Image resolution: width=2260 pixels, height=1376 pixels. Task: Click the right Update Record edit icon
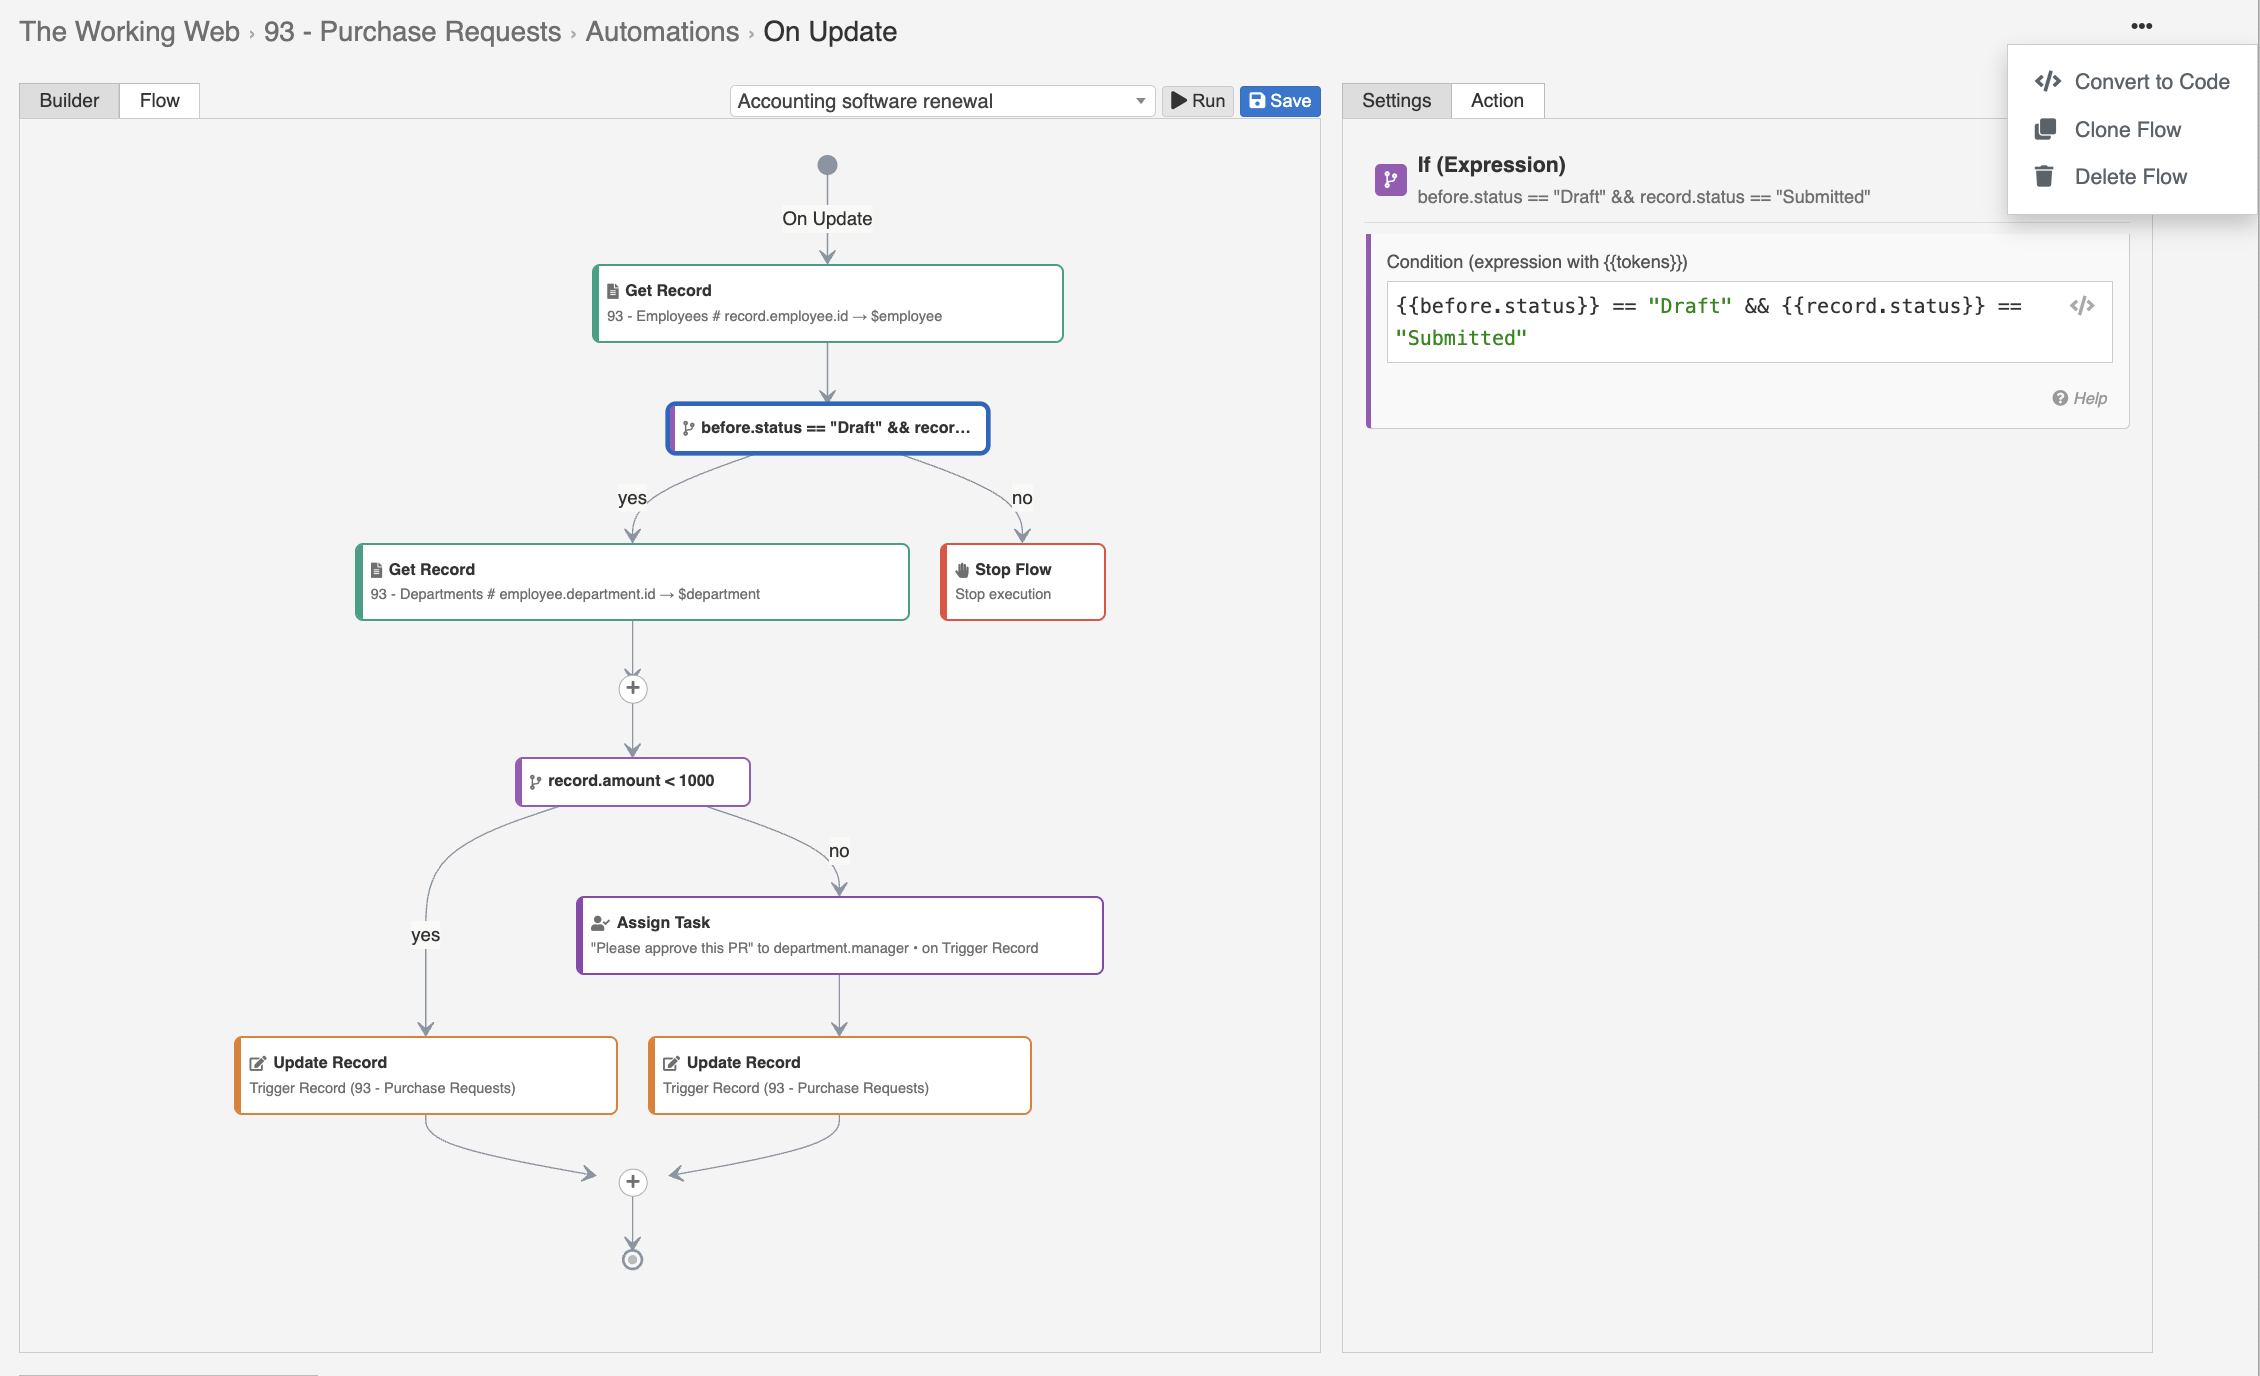click(671, 1063)
